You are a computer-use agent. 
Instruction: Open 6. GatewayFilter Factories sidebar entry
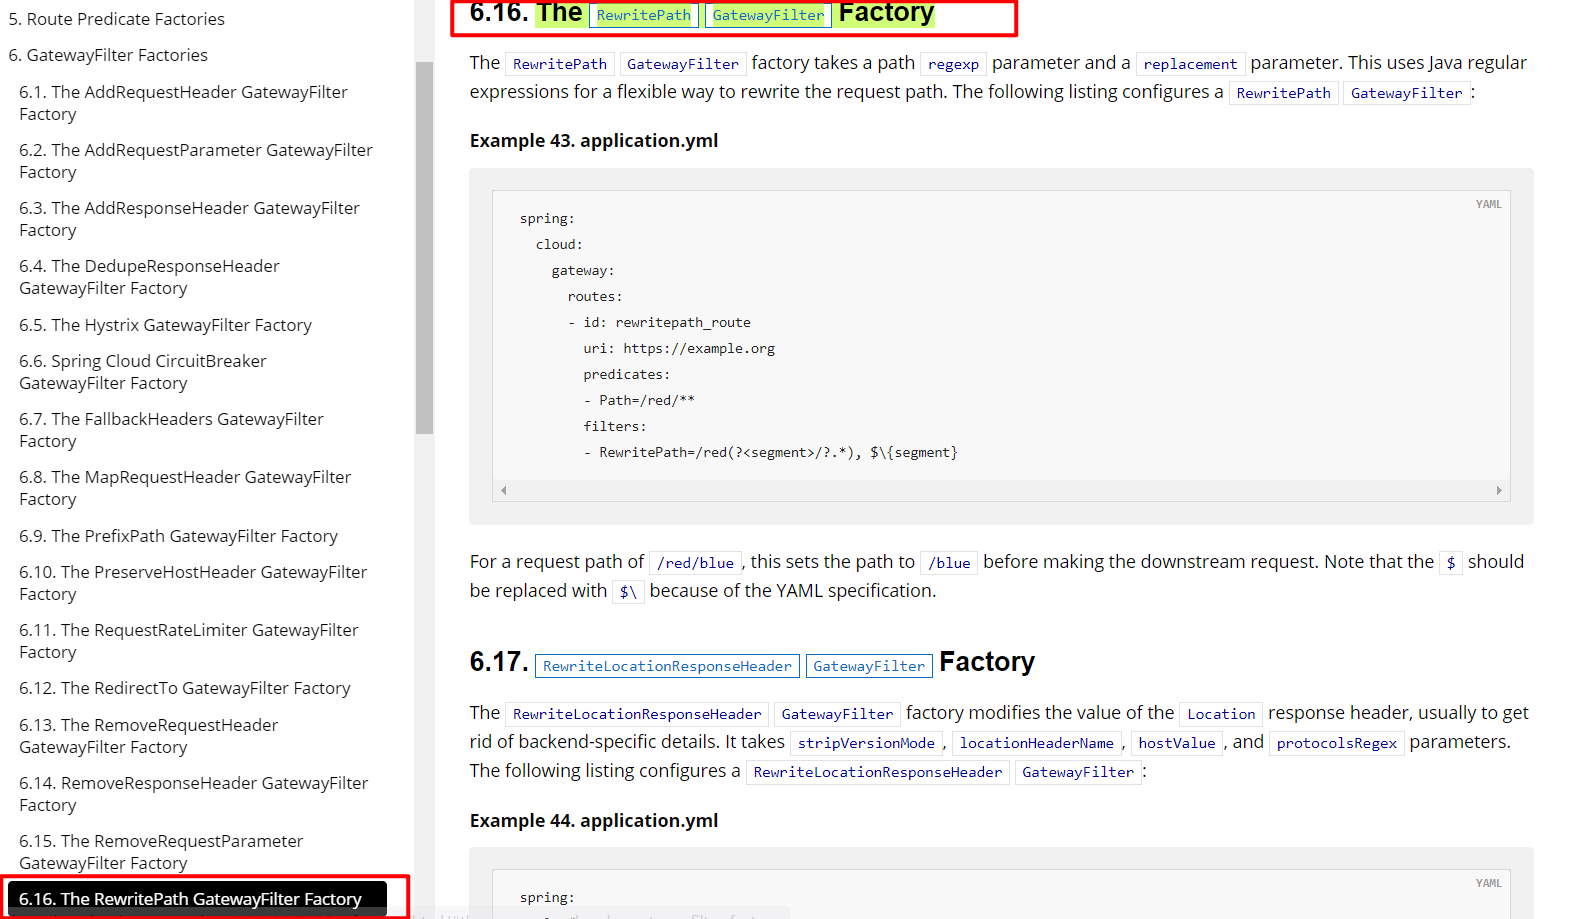point(108,55)
